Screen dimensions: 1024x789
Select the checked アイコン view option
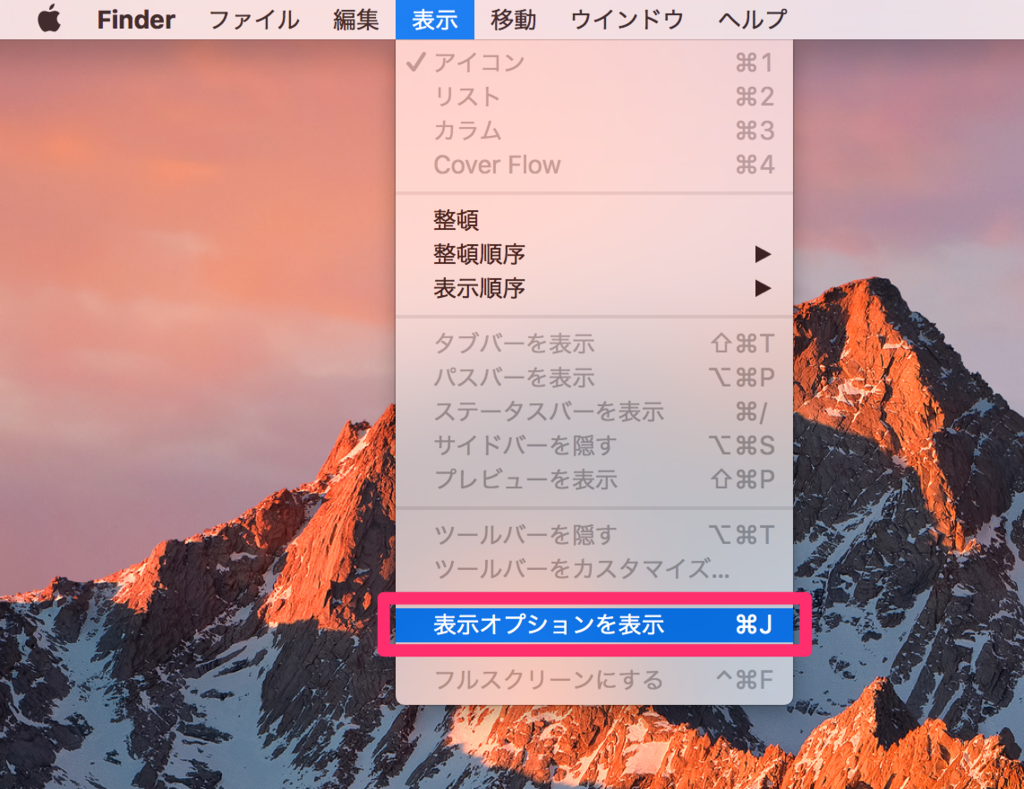click(594, 63)
